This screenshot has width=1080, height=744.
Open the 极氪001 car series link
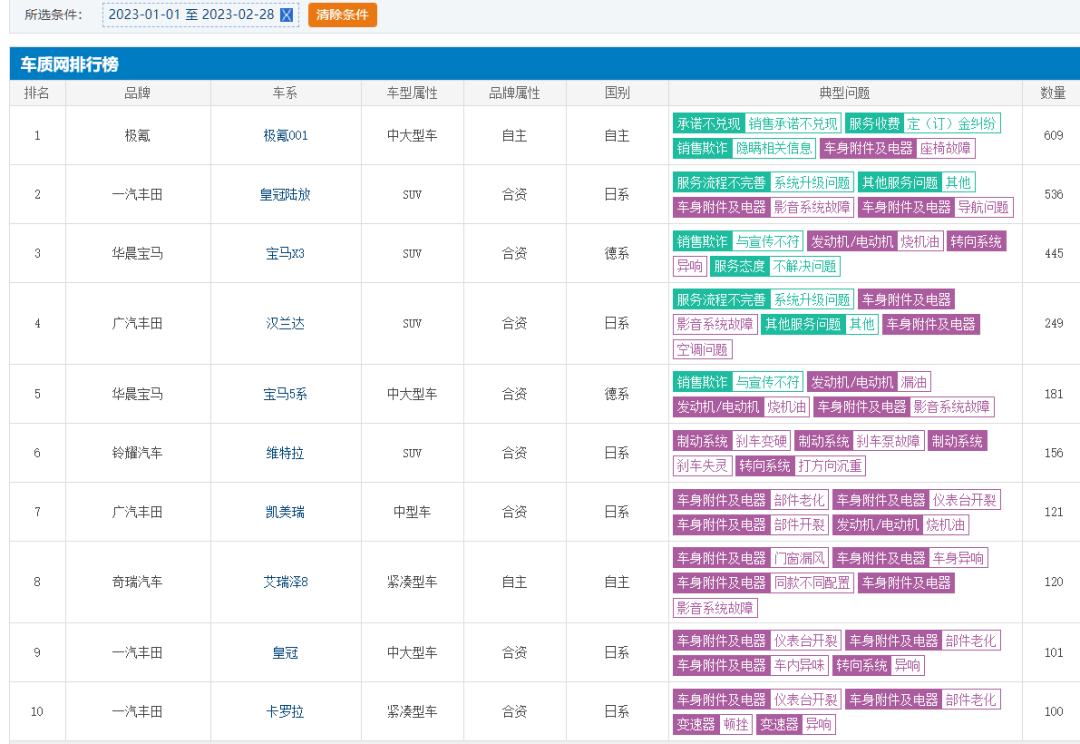[x=285, y=136]
